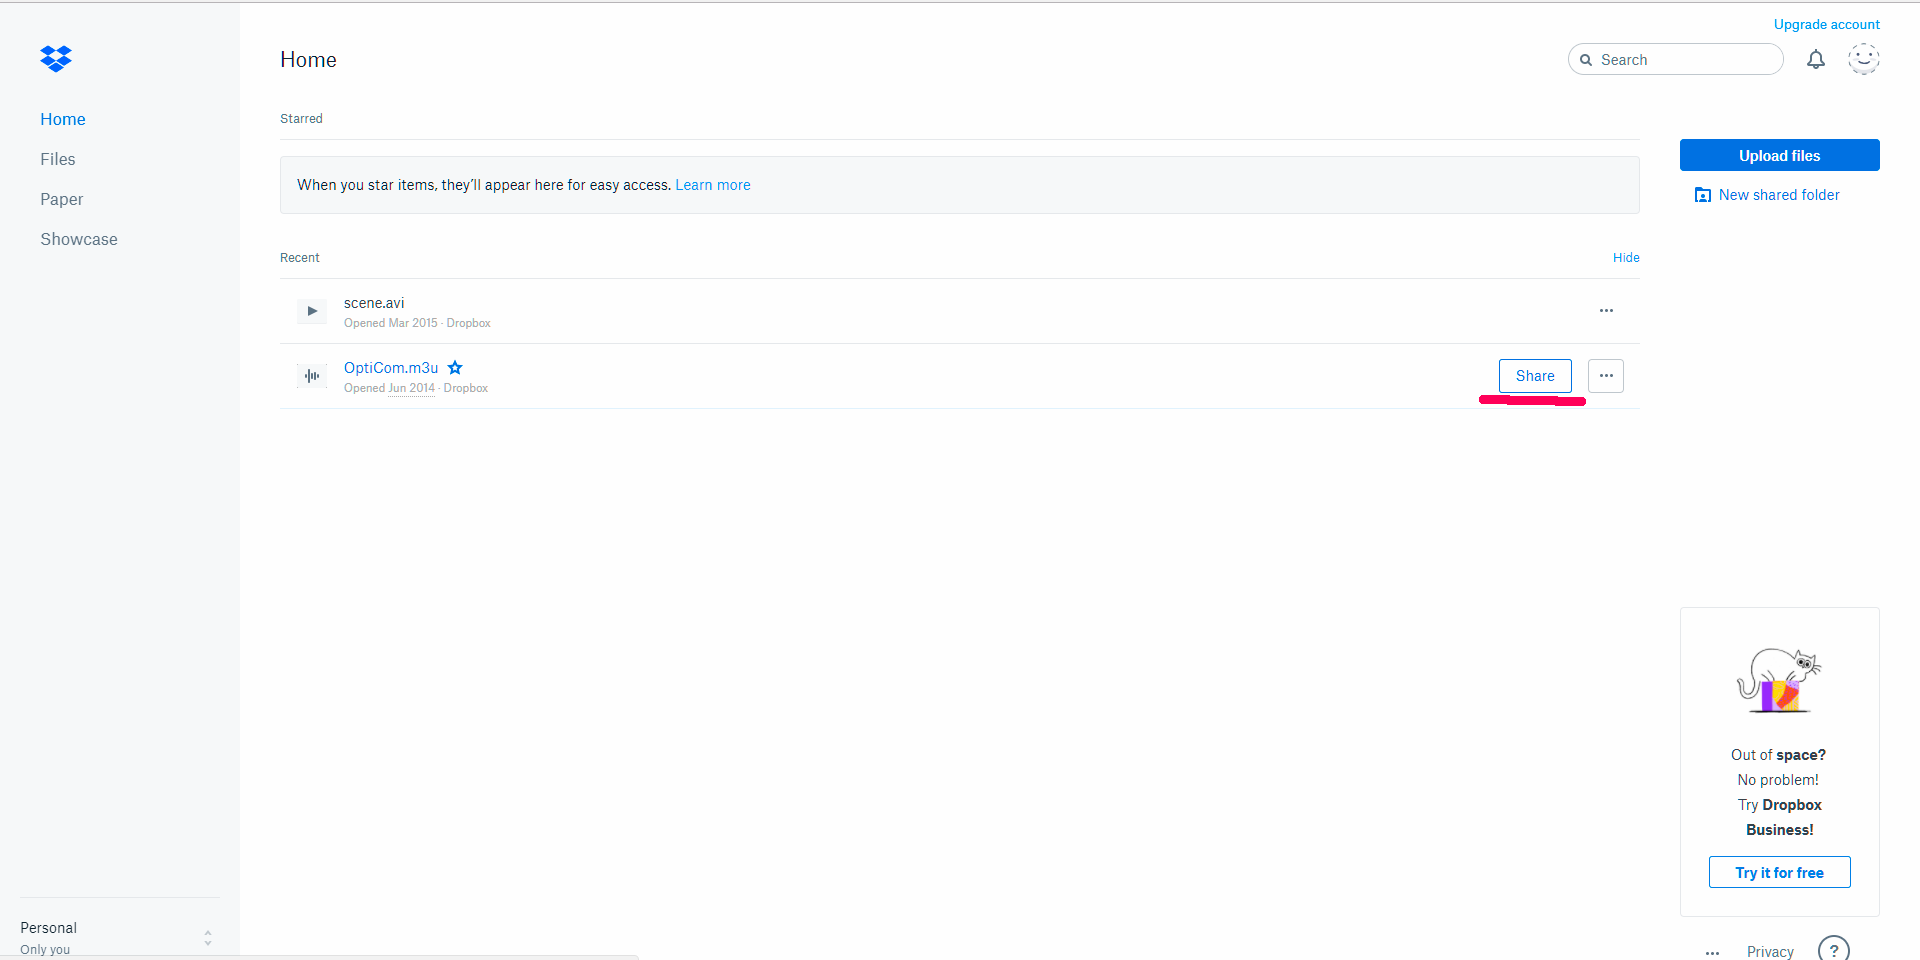This screenshot has height=960, width=1920.
Task: Click Dropbox folder link under scene.avi
Action: pyautogui.click(x=468, y=323)
